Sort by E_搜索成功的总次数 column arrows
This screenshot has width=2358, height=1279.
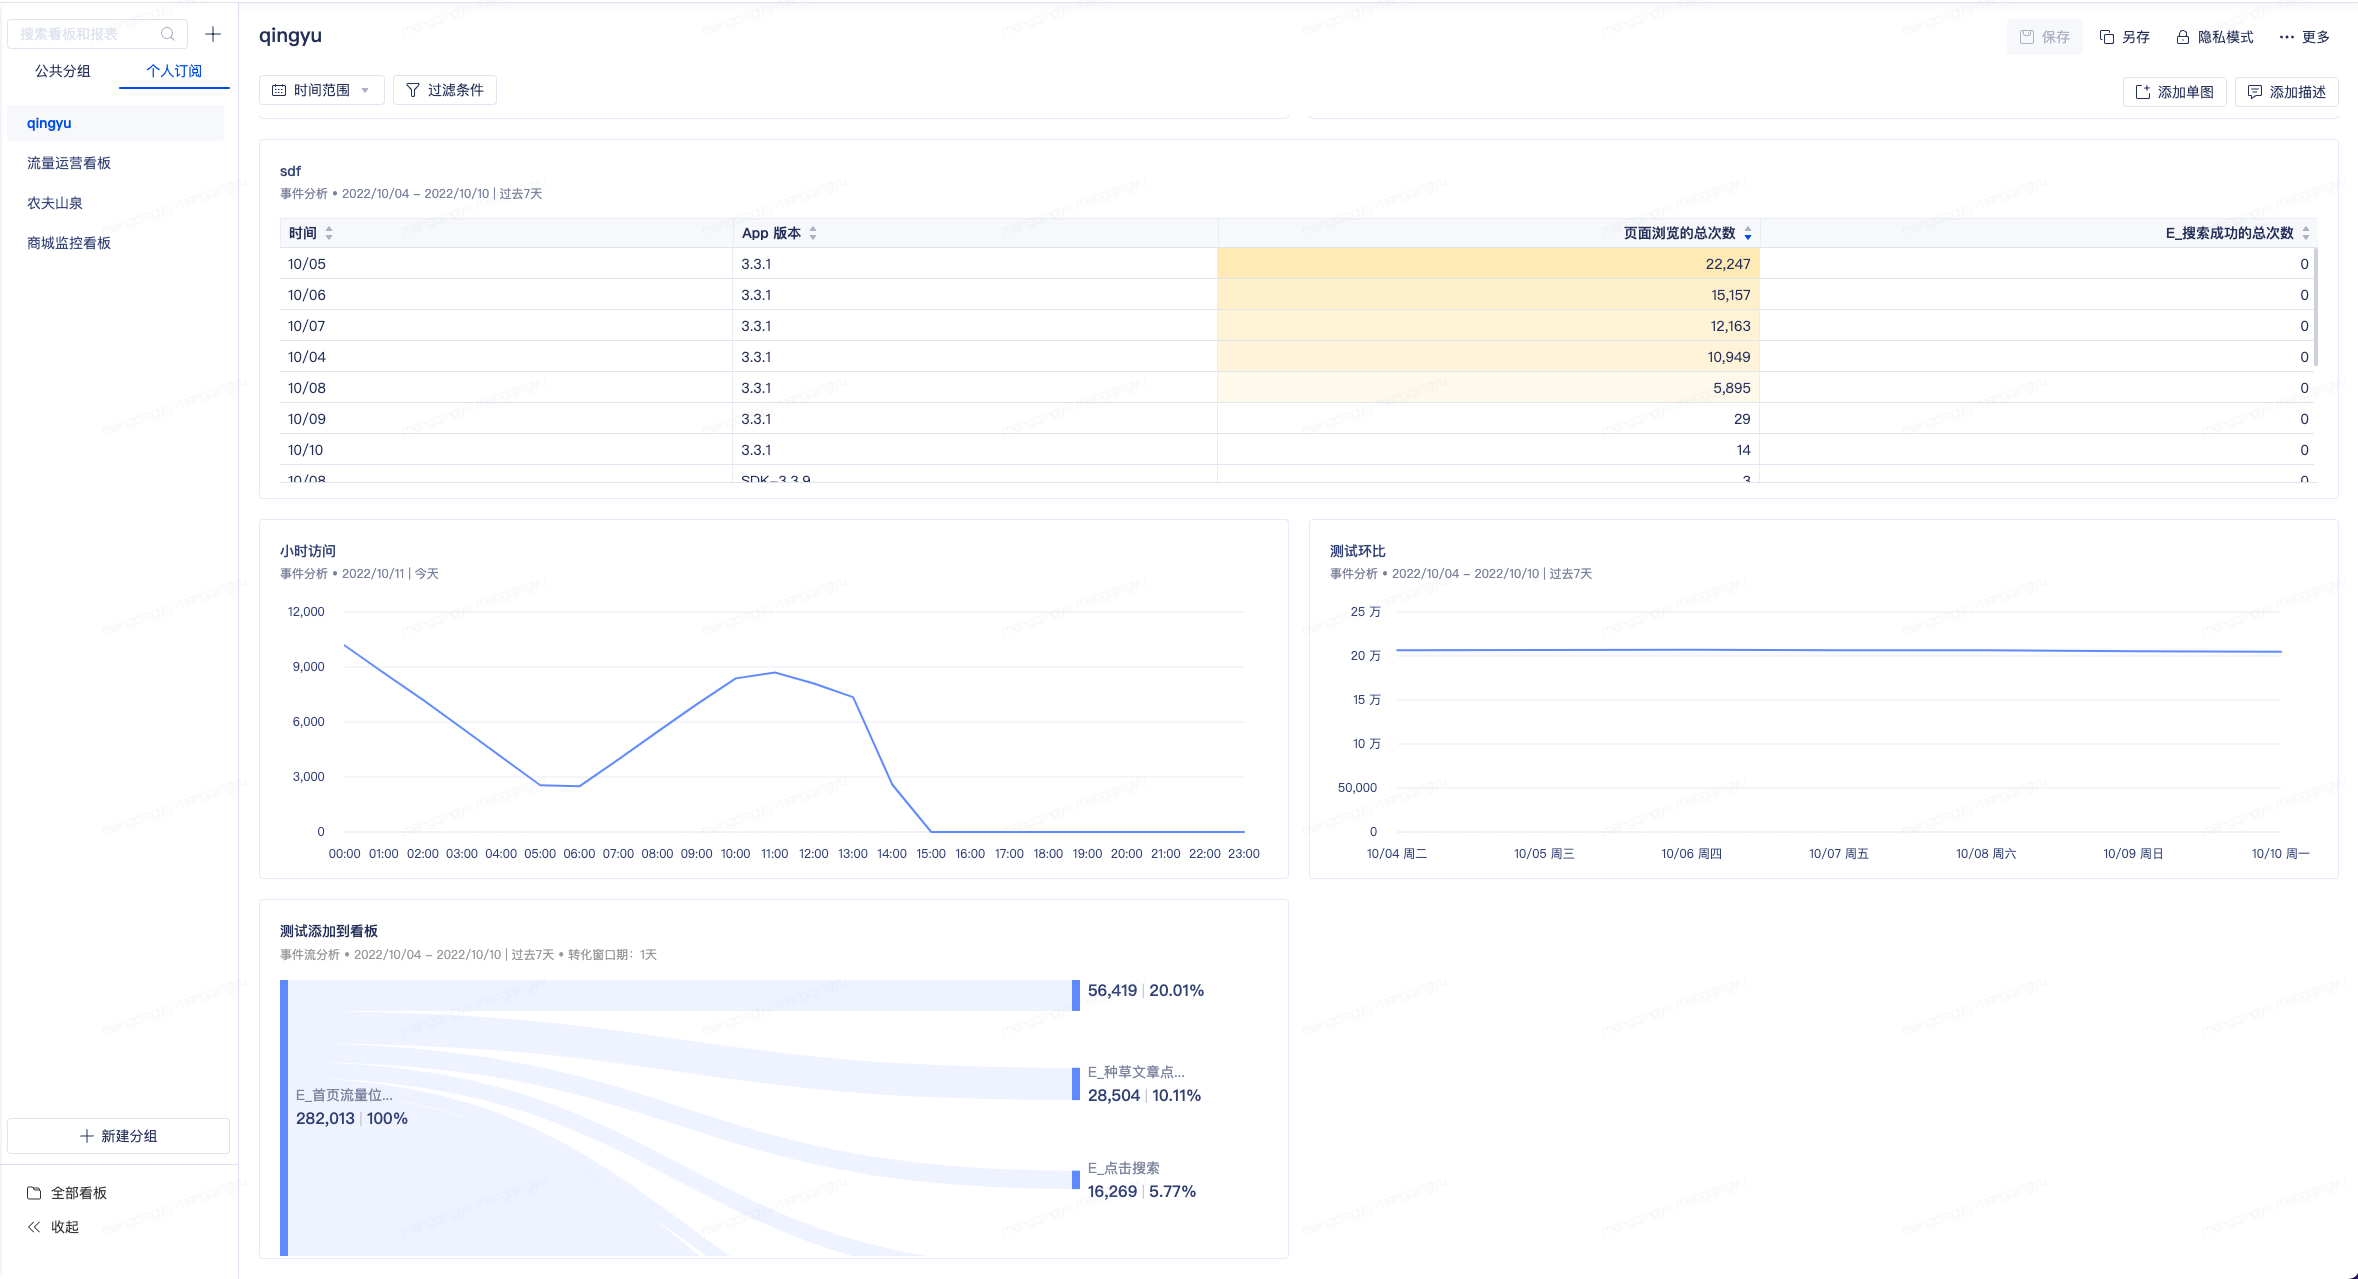click(x=2306, y=233)
